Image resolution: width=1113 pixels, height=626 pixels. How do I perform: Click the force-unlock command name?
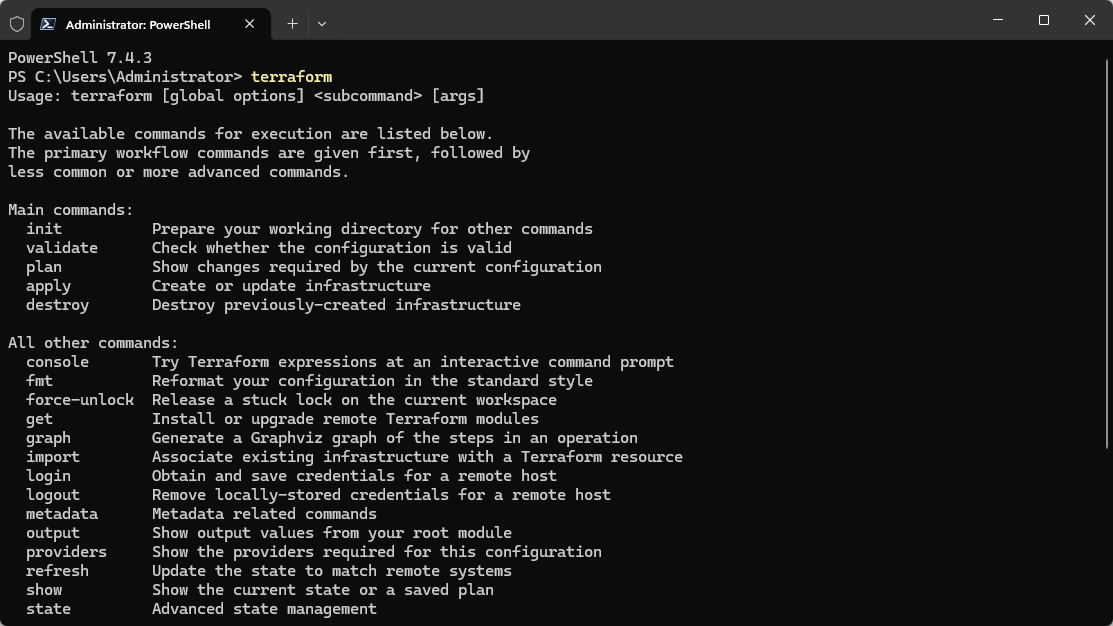coord(80,400)
